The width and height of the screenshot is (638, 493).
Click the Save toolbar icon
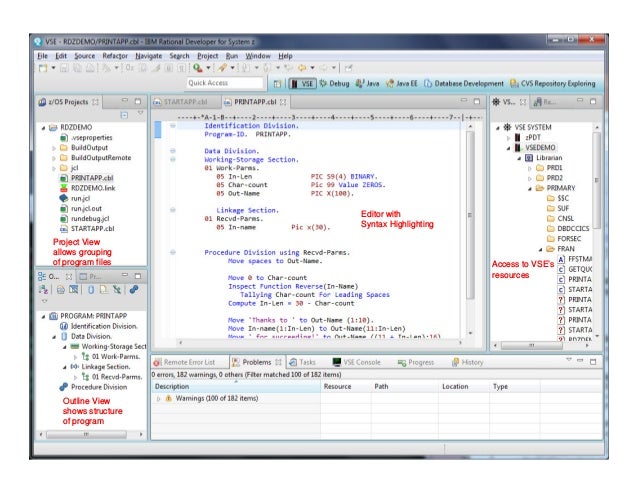64,68
